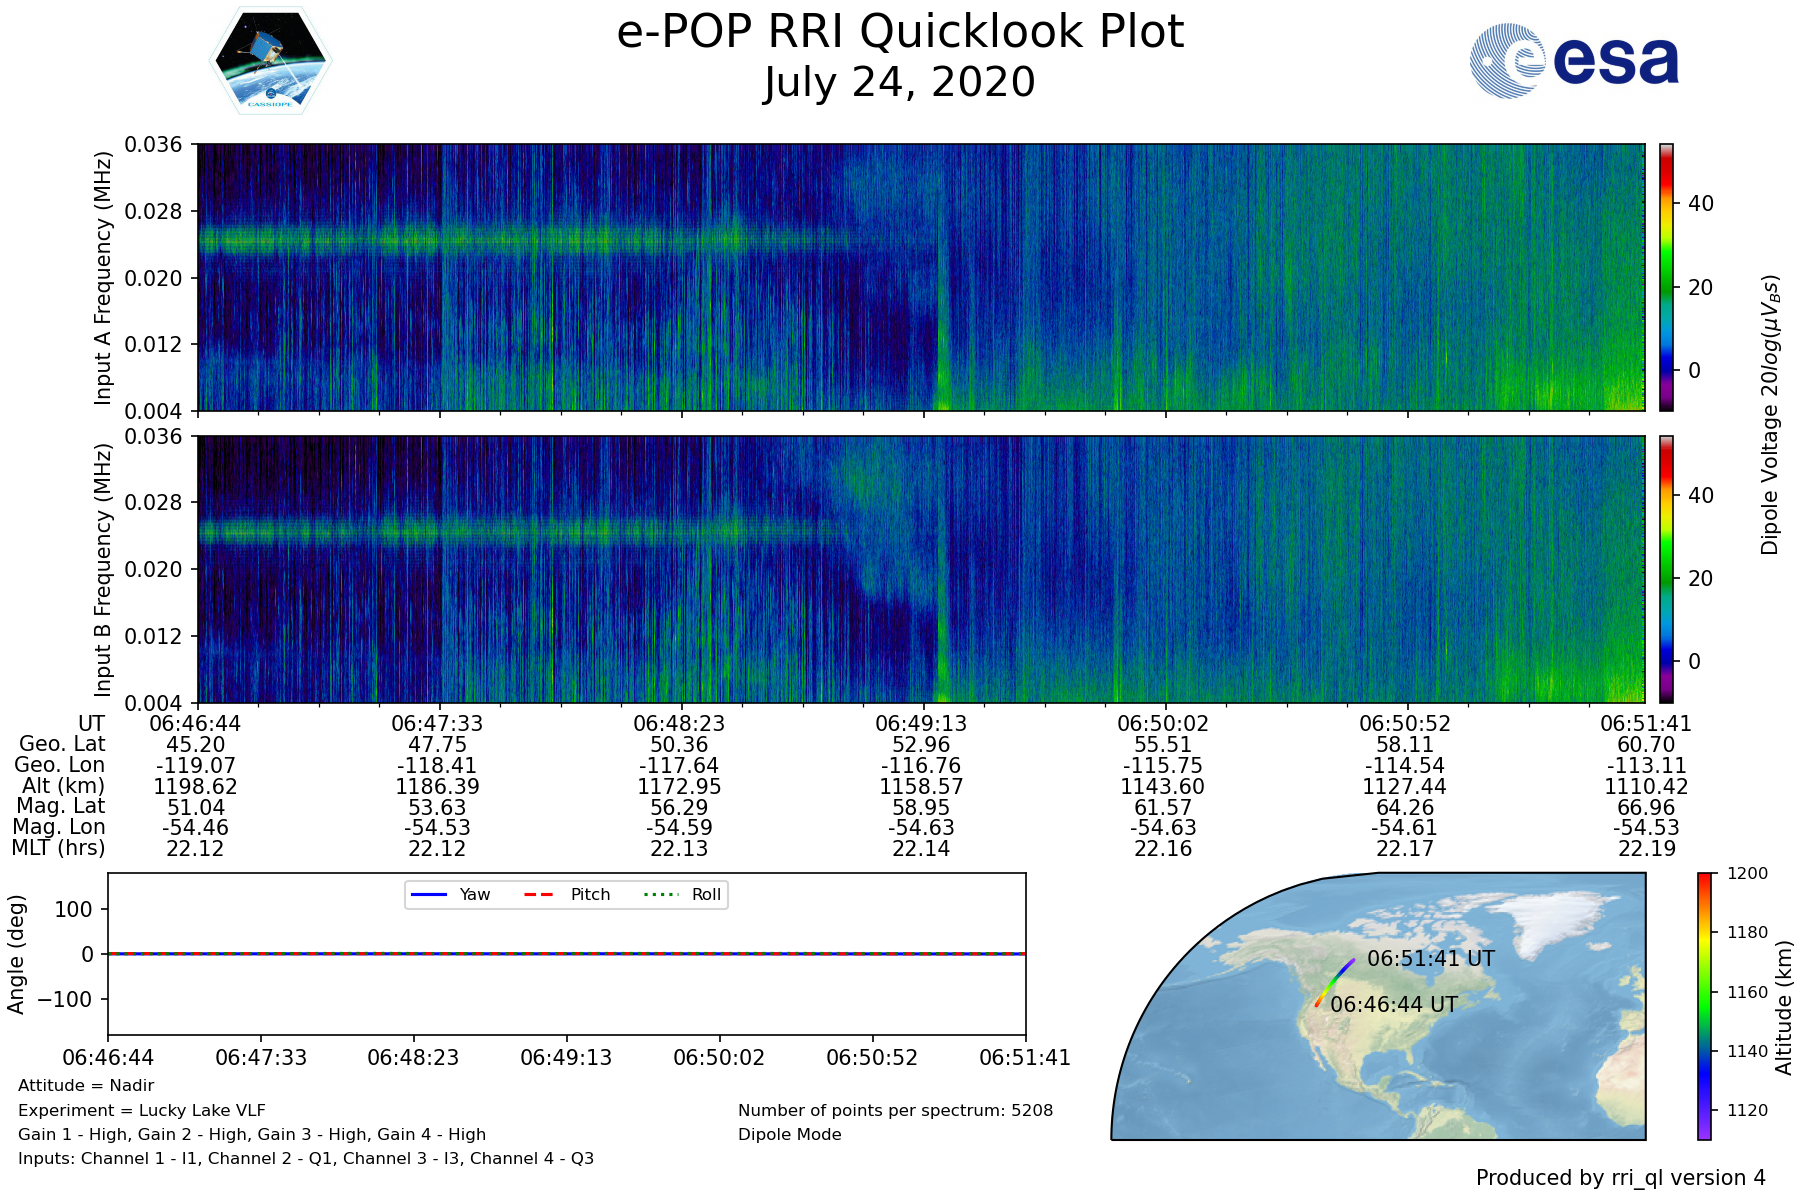Click the Input B dipole voltage colorbar

pyautogui.click(x=1666, y=569)
